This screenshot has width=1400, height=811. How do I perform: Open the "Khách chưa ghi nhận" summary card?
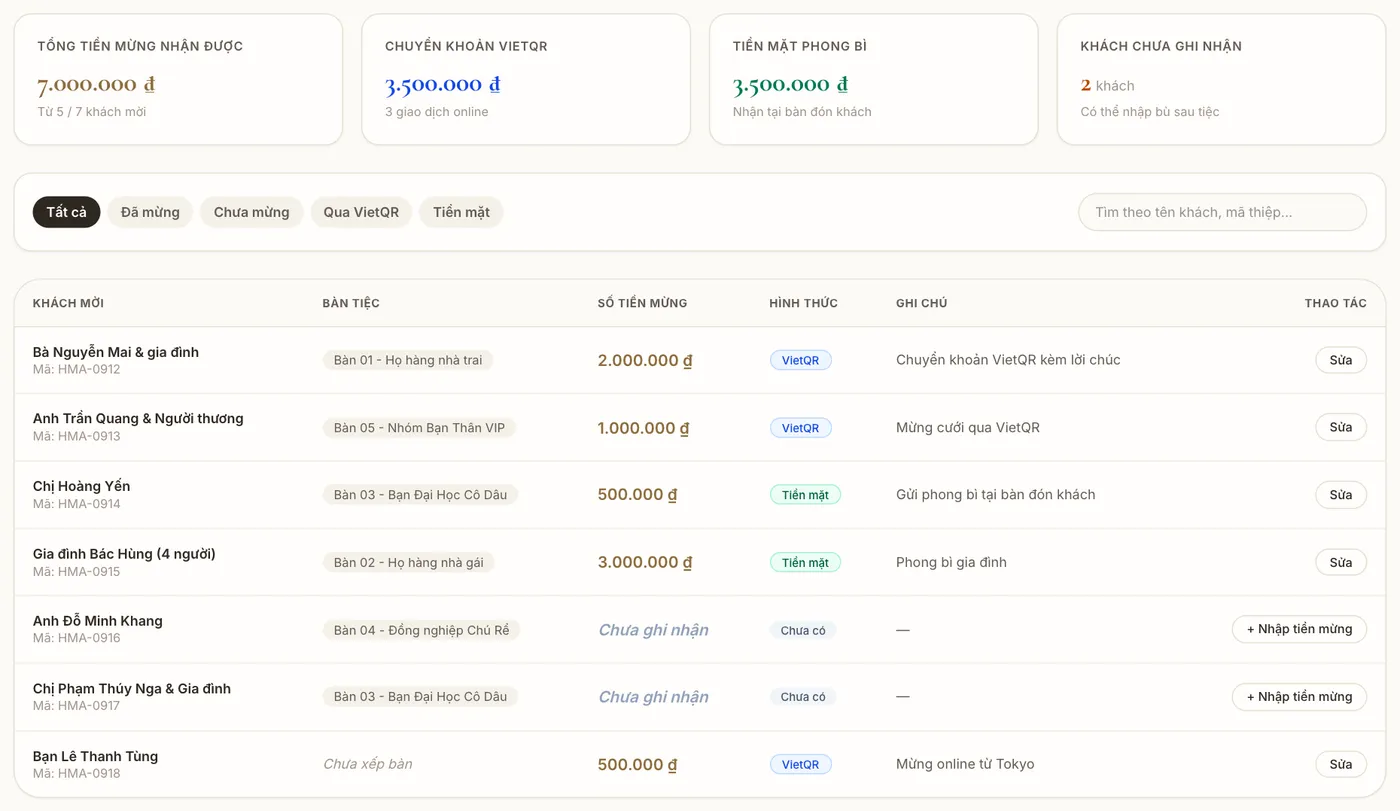pos(1221,79)
